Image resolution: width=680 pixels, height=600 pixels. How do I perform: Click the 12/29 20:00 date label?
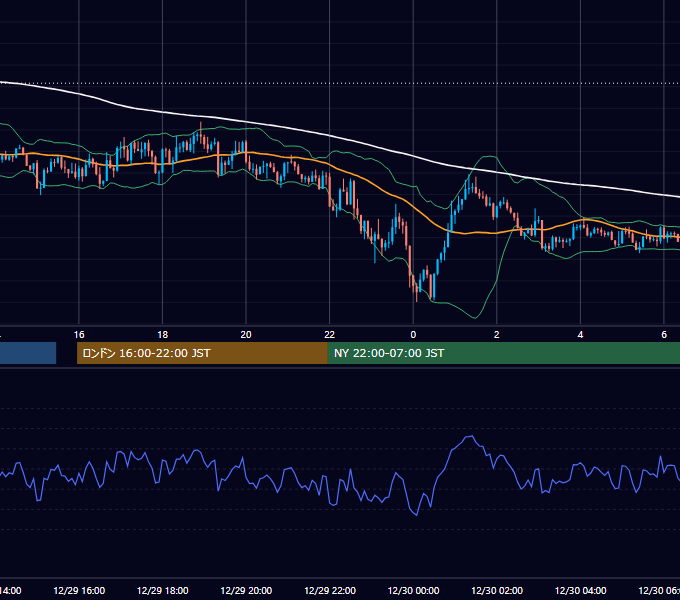246,590
